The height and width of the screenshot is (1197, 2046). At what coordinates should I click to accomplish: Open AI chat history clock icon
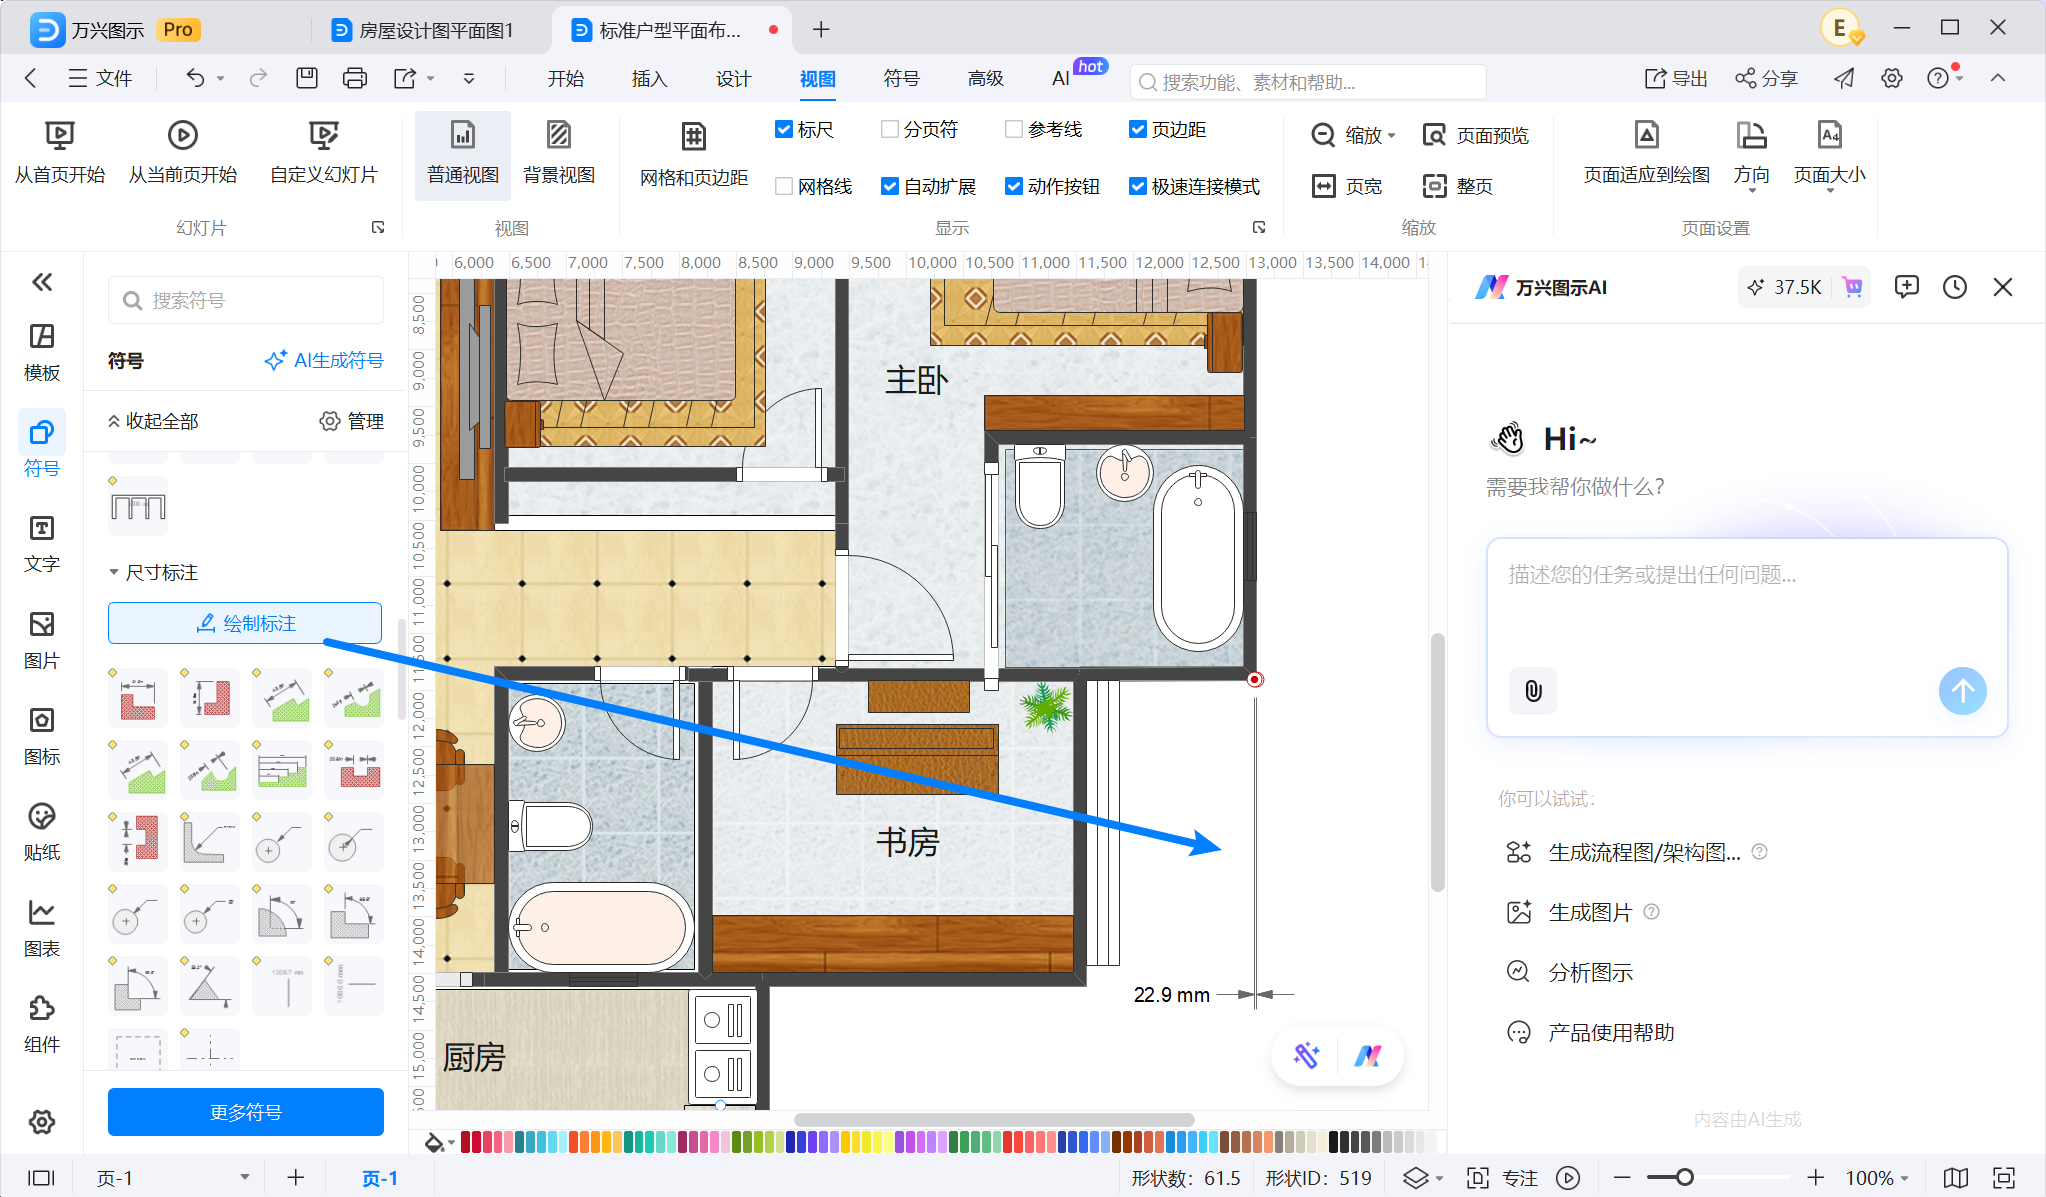(x=1954, y=288)
